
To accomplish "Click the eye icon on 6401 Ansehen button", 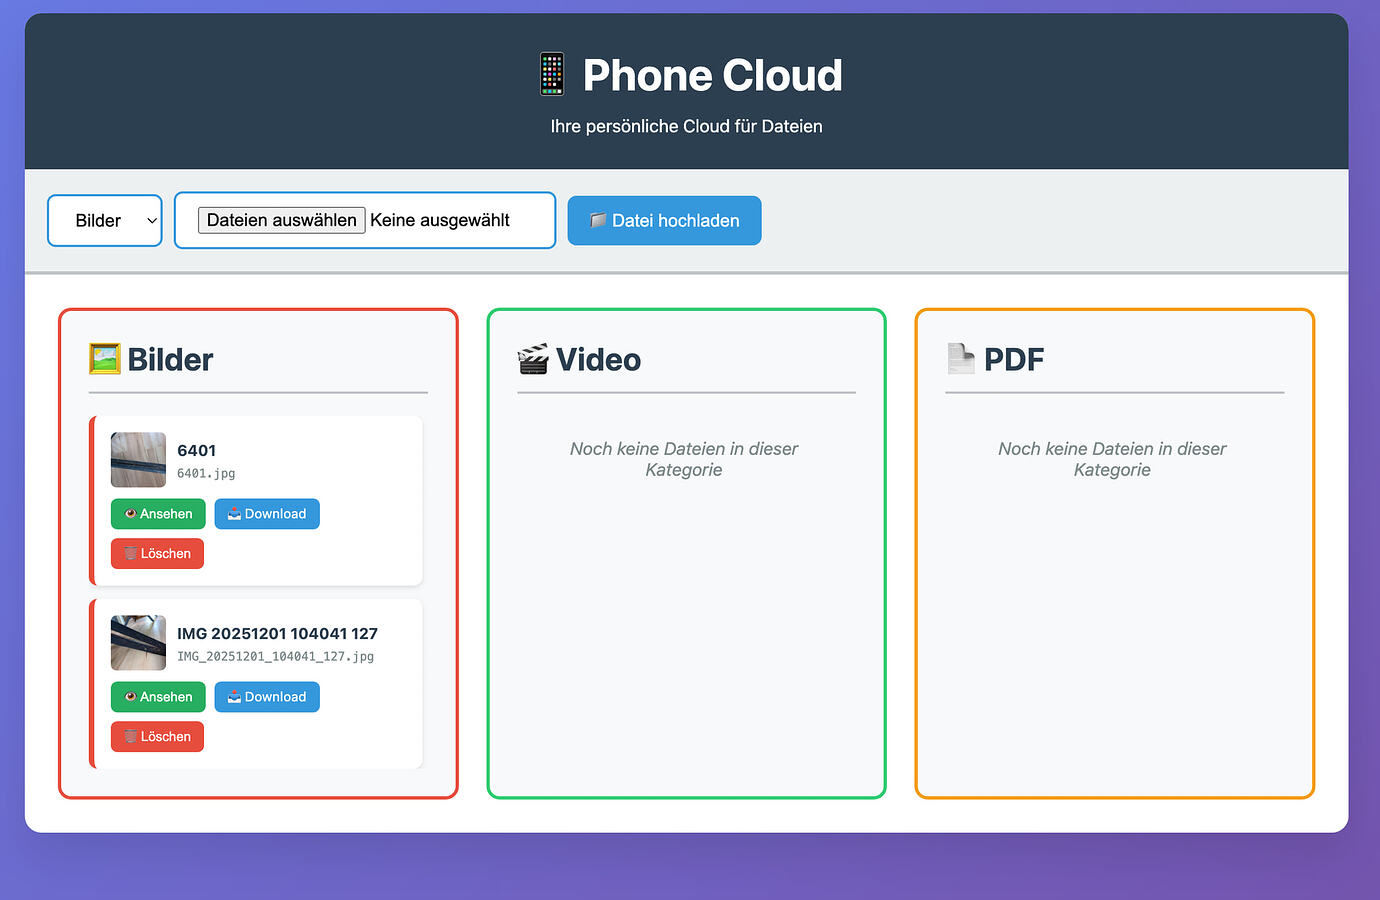I will (x=130, y=514).
